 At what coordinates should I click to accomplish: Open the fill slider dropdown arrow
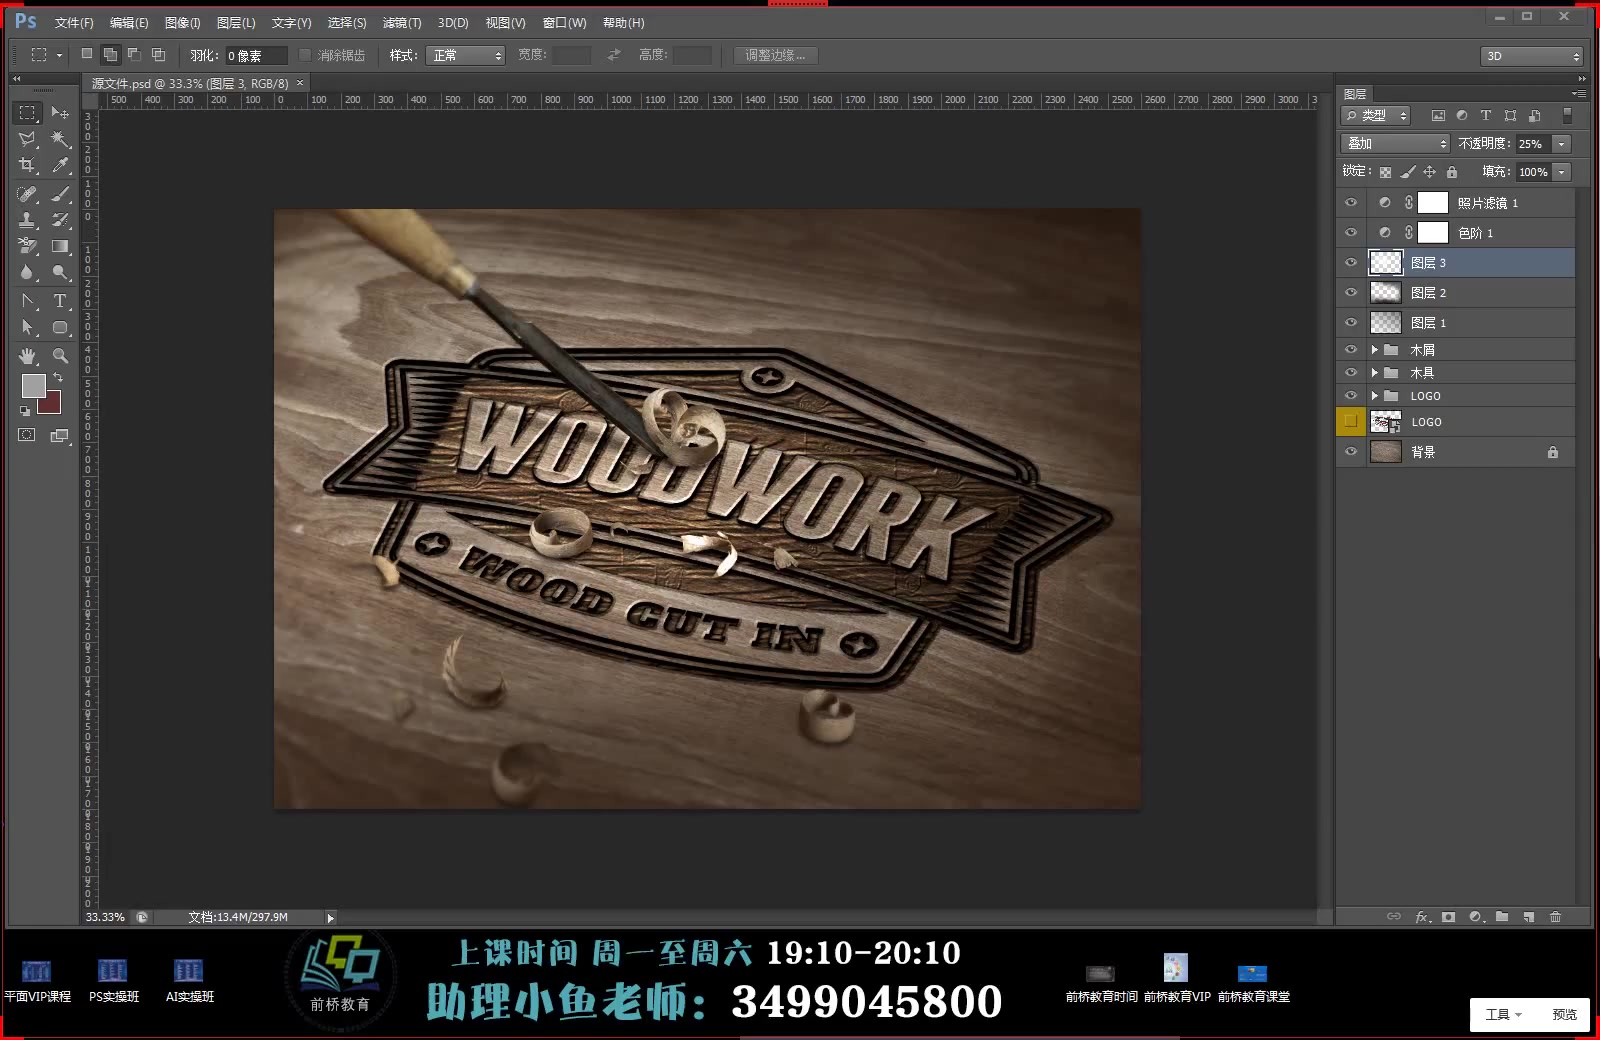[x=1562, y=172]
